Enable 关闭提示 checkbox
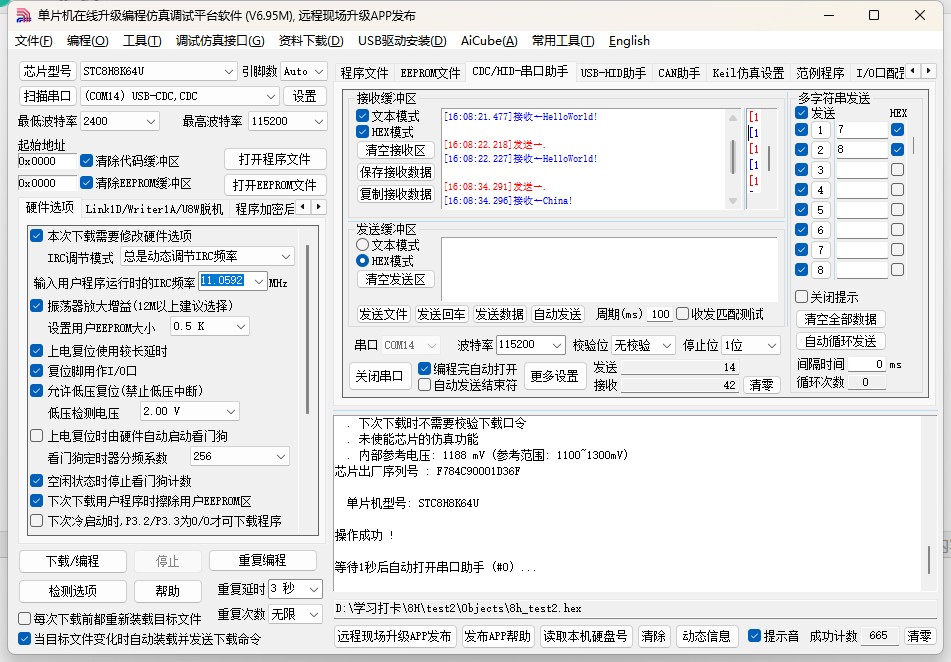This screenshot has height=662, width=951. click(801, 297)
